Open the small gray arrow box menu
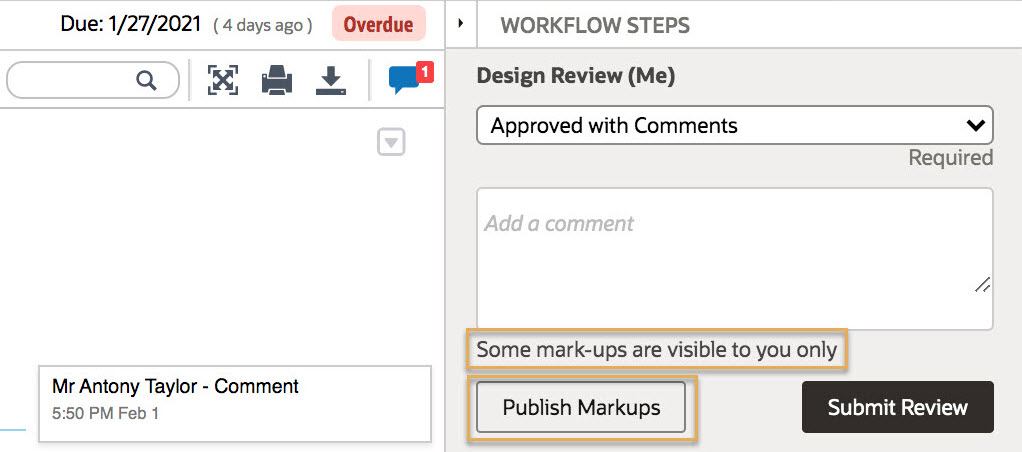Viewport: 1022px width, 452px height. 391,142
